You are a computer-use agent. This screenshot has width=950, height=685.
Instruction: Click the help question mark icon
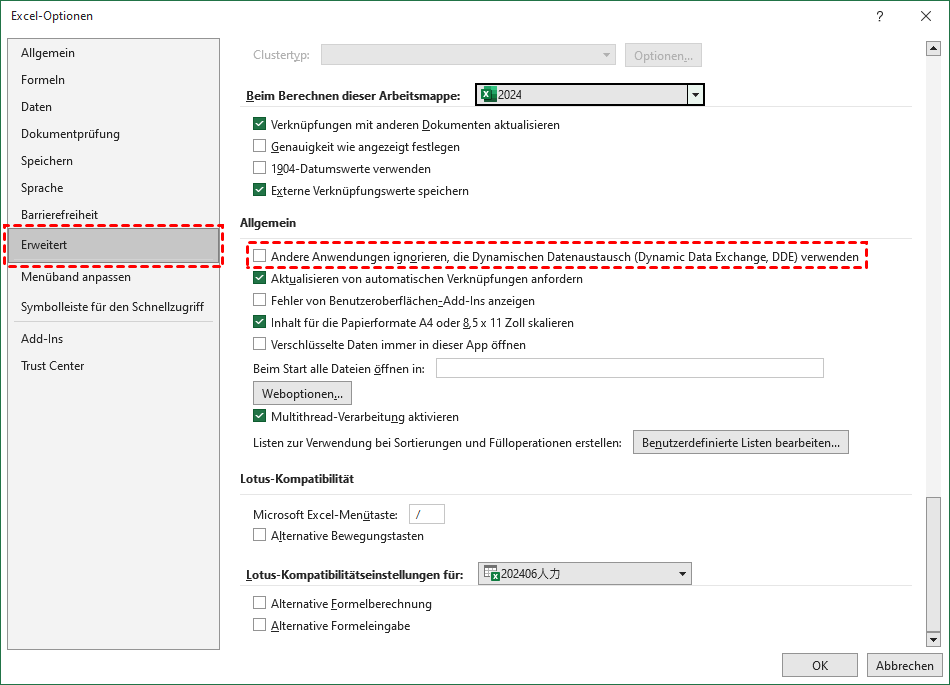tap(878, 16)
